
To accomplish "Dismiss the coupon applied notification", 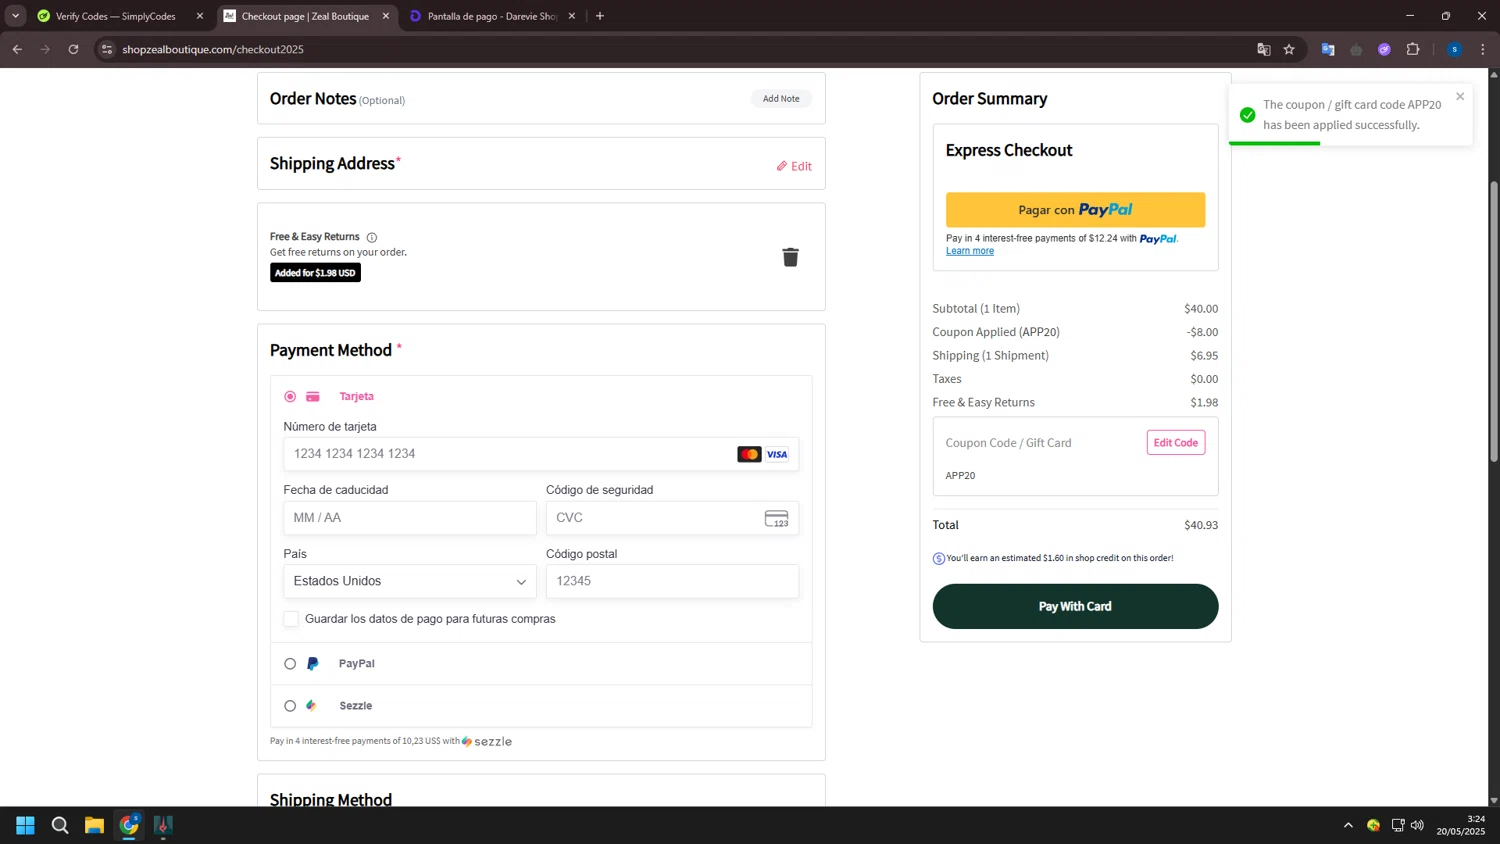I will click(1460, 97).
